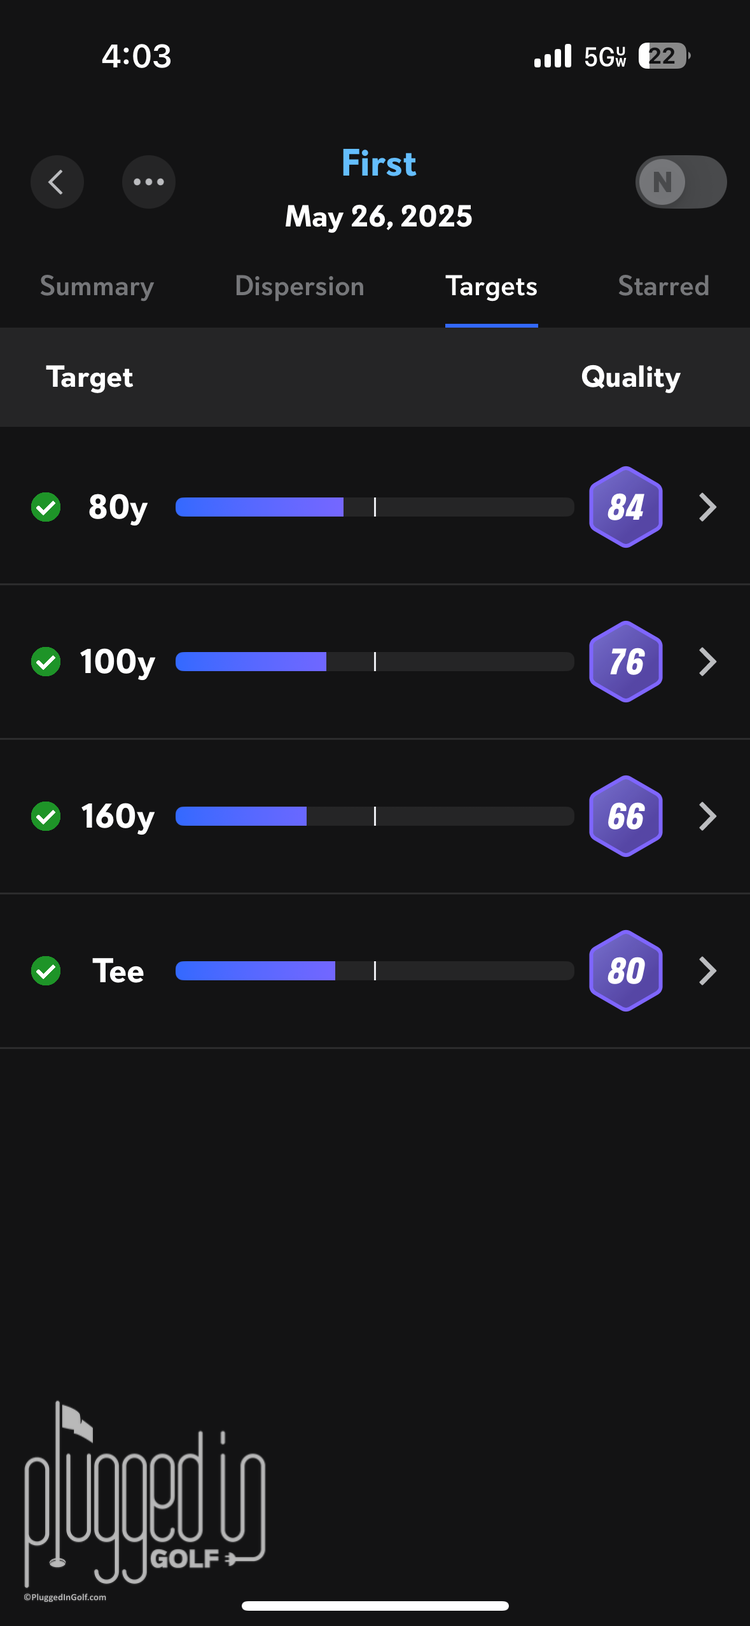The width and height of the screenshot is (750, 1626).
Task: Expand the Tee target row chevron
Action: (708, 971)
